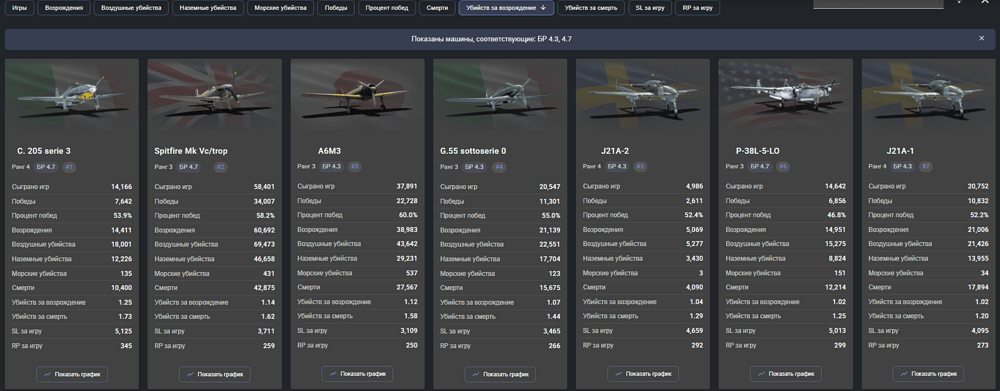Viewport: 1000px width, 391px height.
Task: Toggle sort direction on Убийств за возрождение chip
Action: pyautogui.click(x=505, y=8)
